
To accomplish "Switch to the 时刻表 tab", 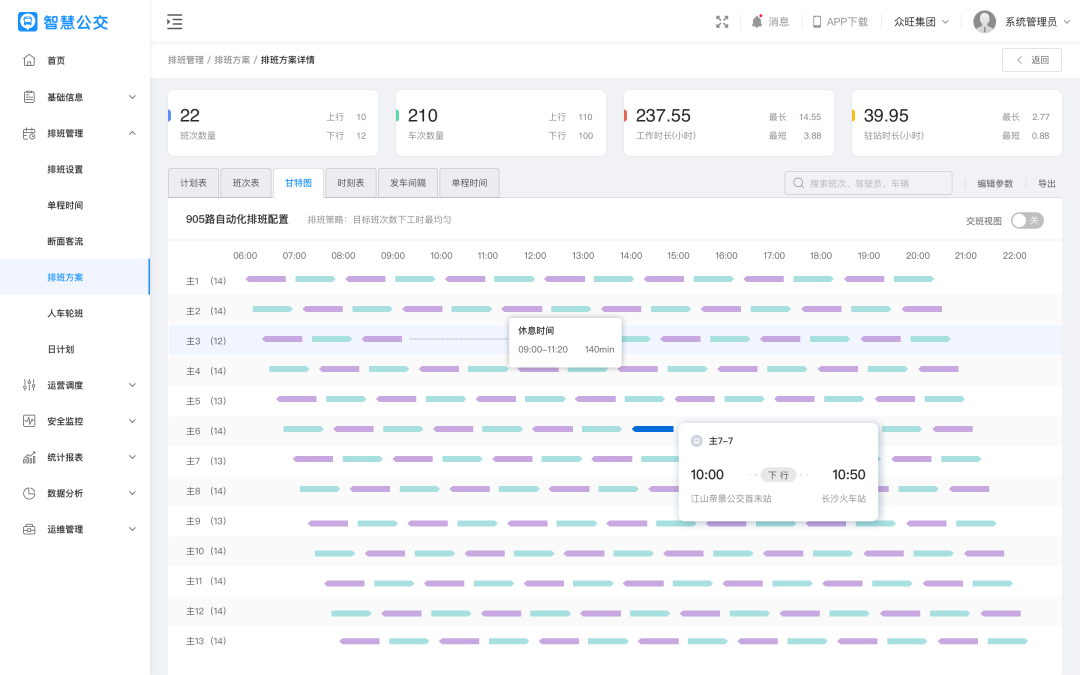I will (x=351, y=183).
